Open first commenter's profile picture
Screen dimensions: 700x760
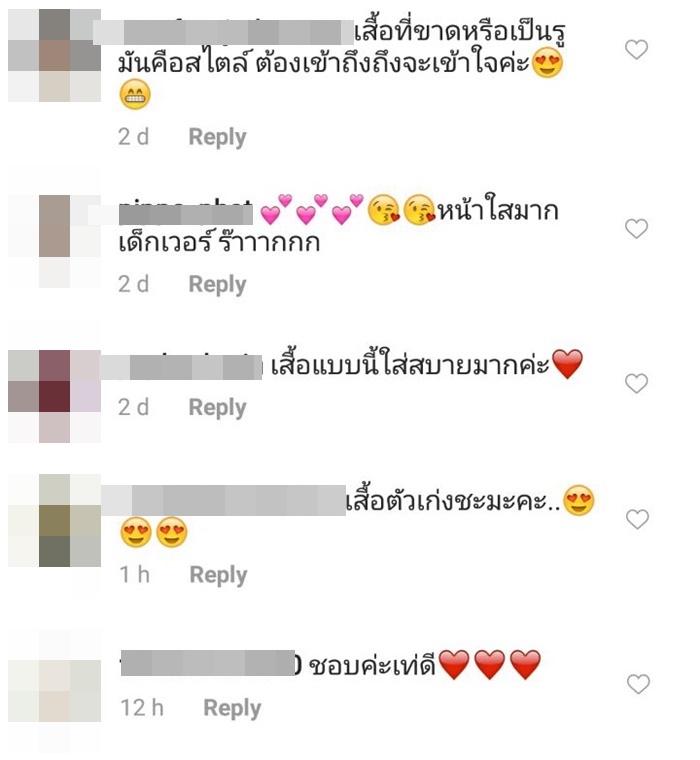[x=54, y=55]
